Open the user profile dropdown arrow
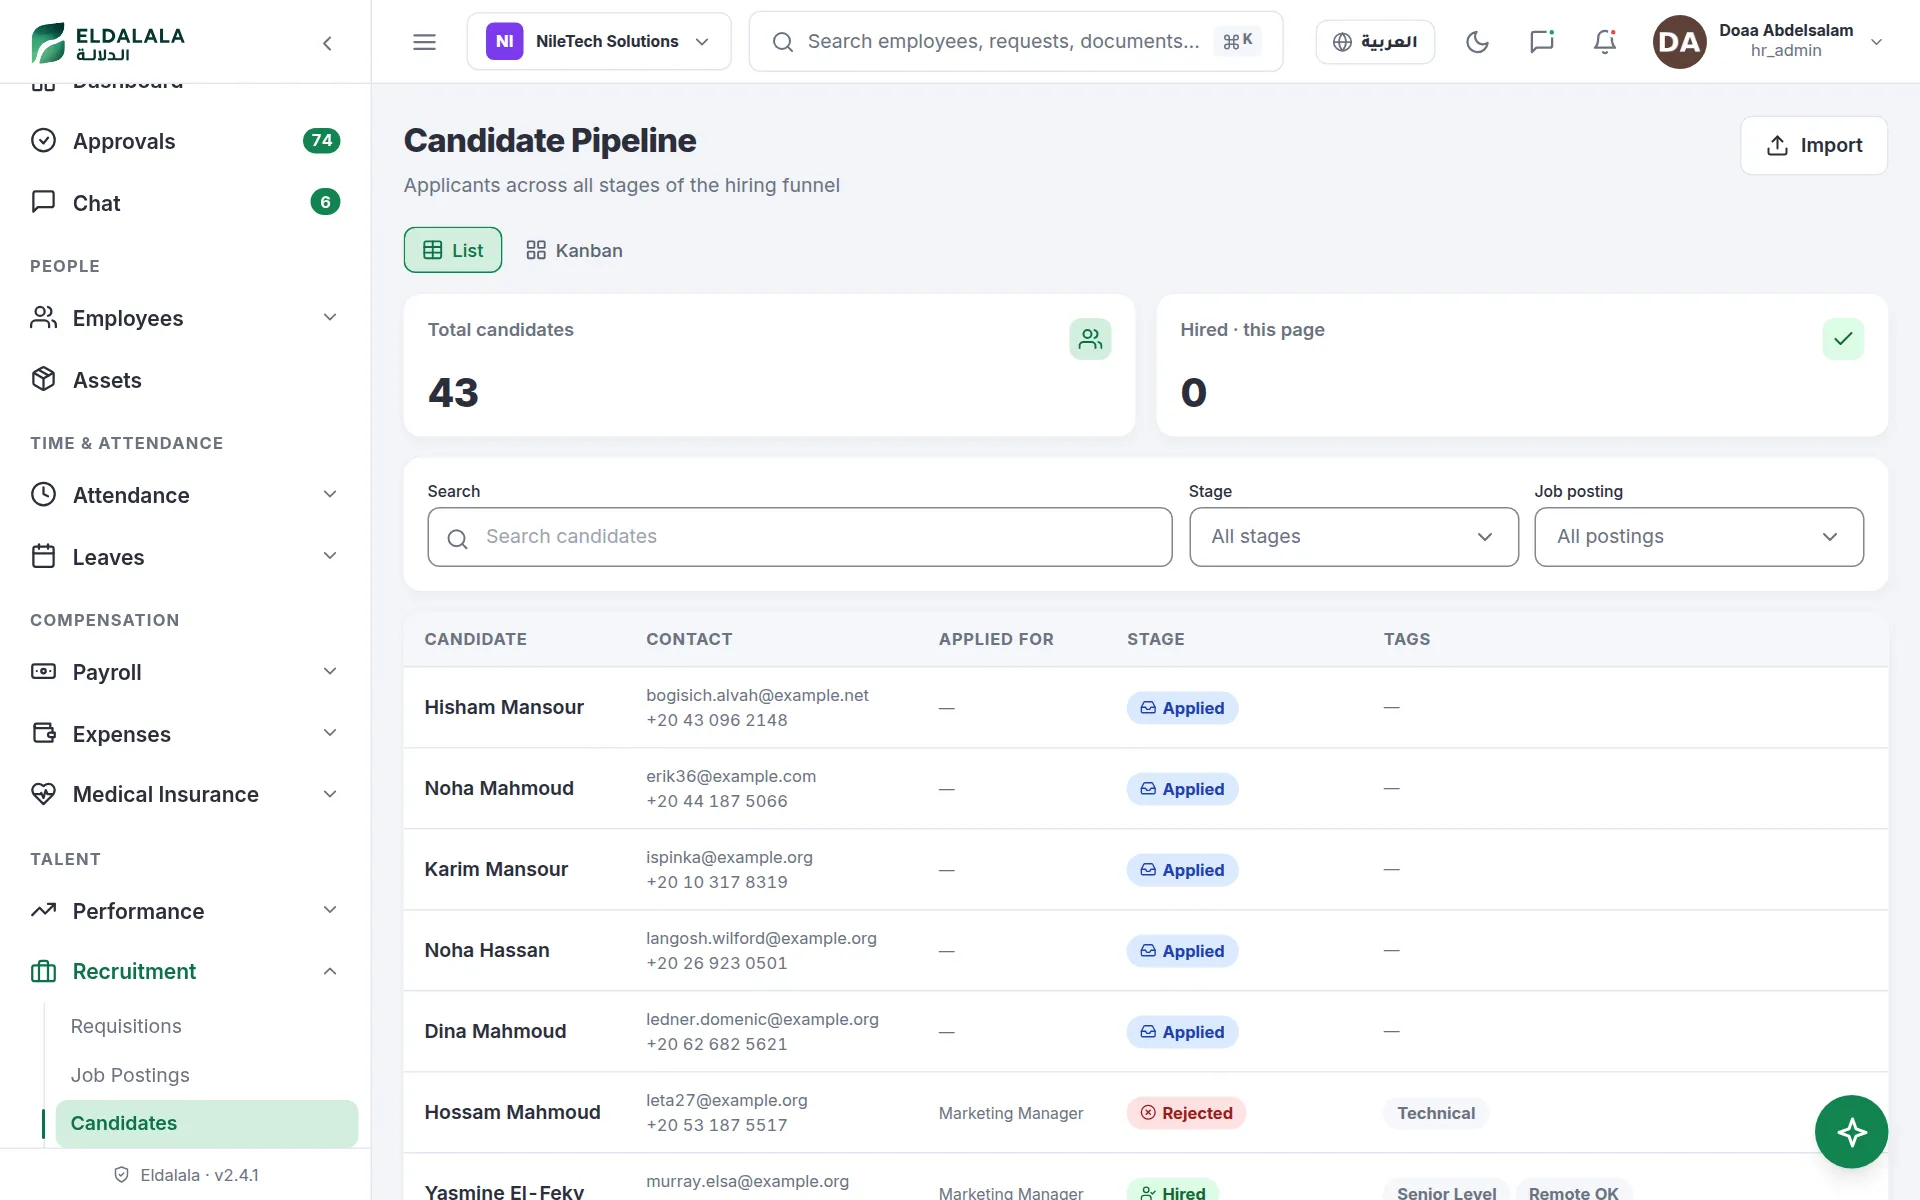The image size is (1920, 1200). 1876,42
